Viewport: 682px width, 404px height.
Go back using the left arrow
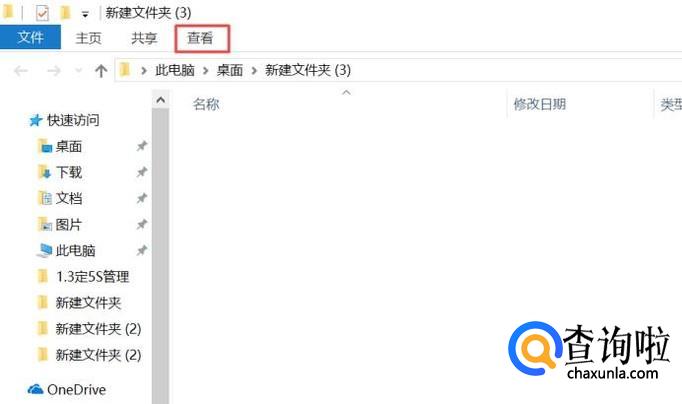pyautogui.click(x=20, y=70)
